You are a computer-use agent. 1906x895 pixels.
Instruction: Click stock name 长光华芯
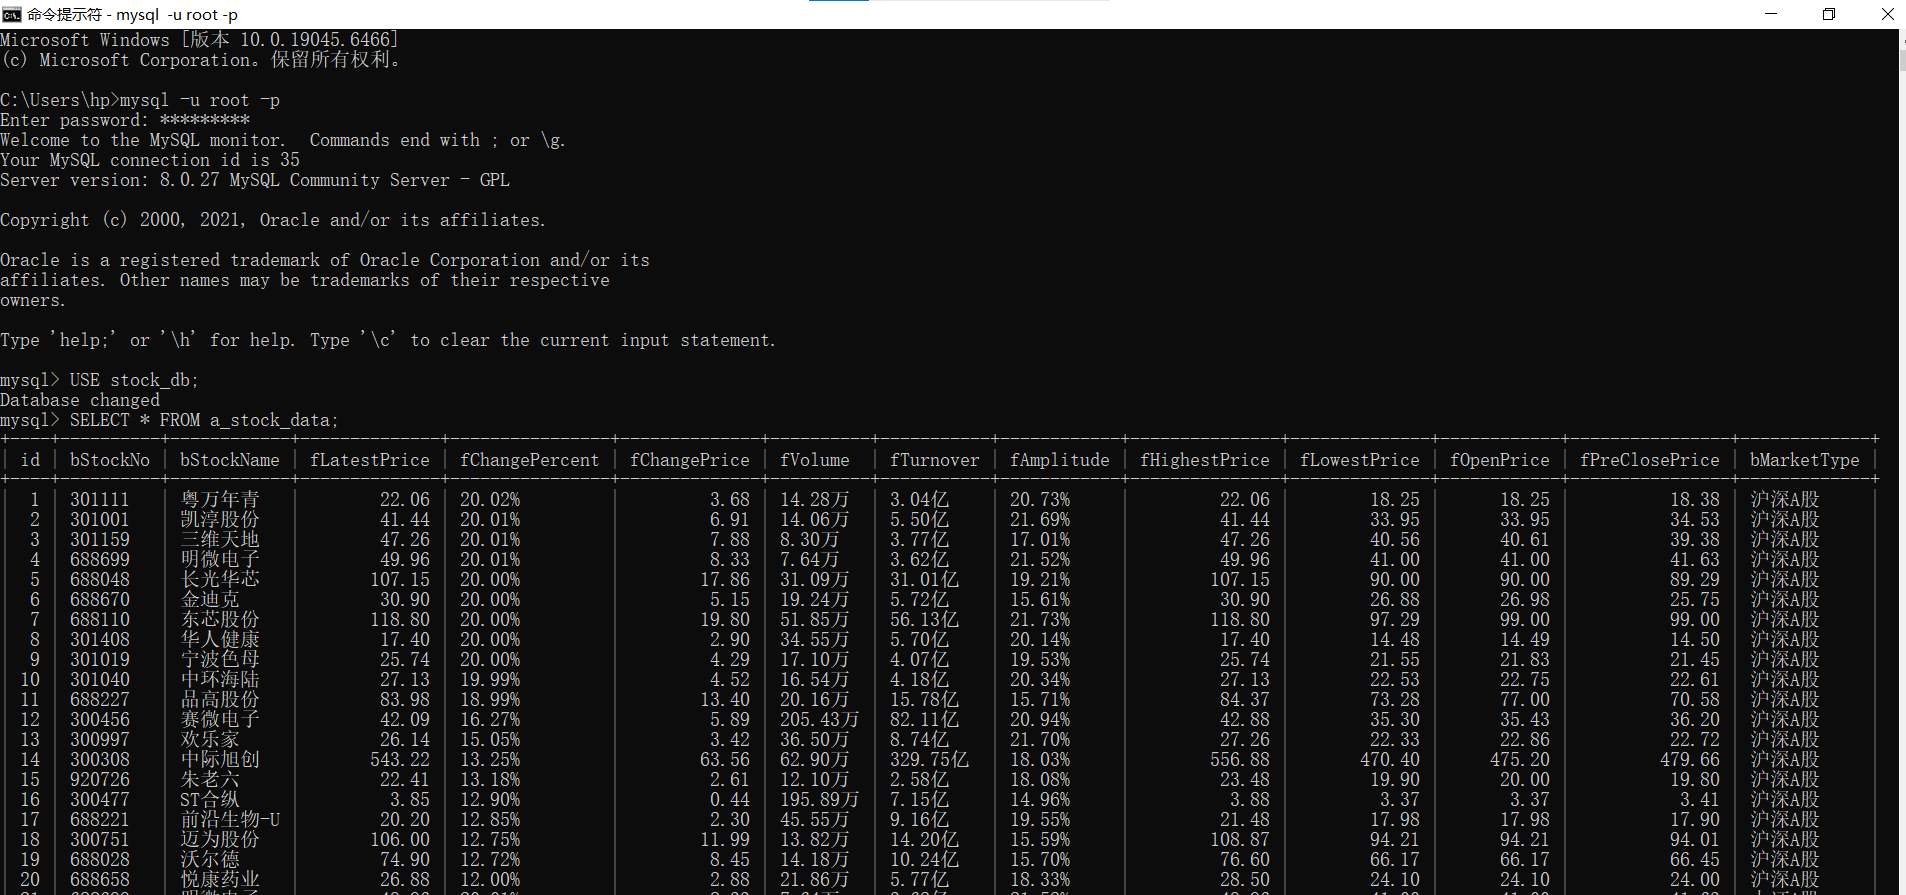220,580
